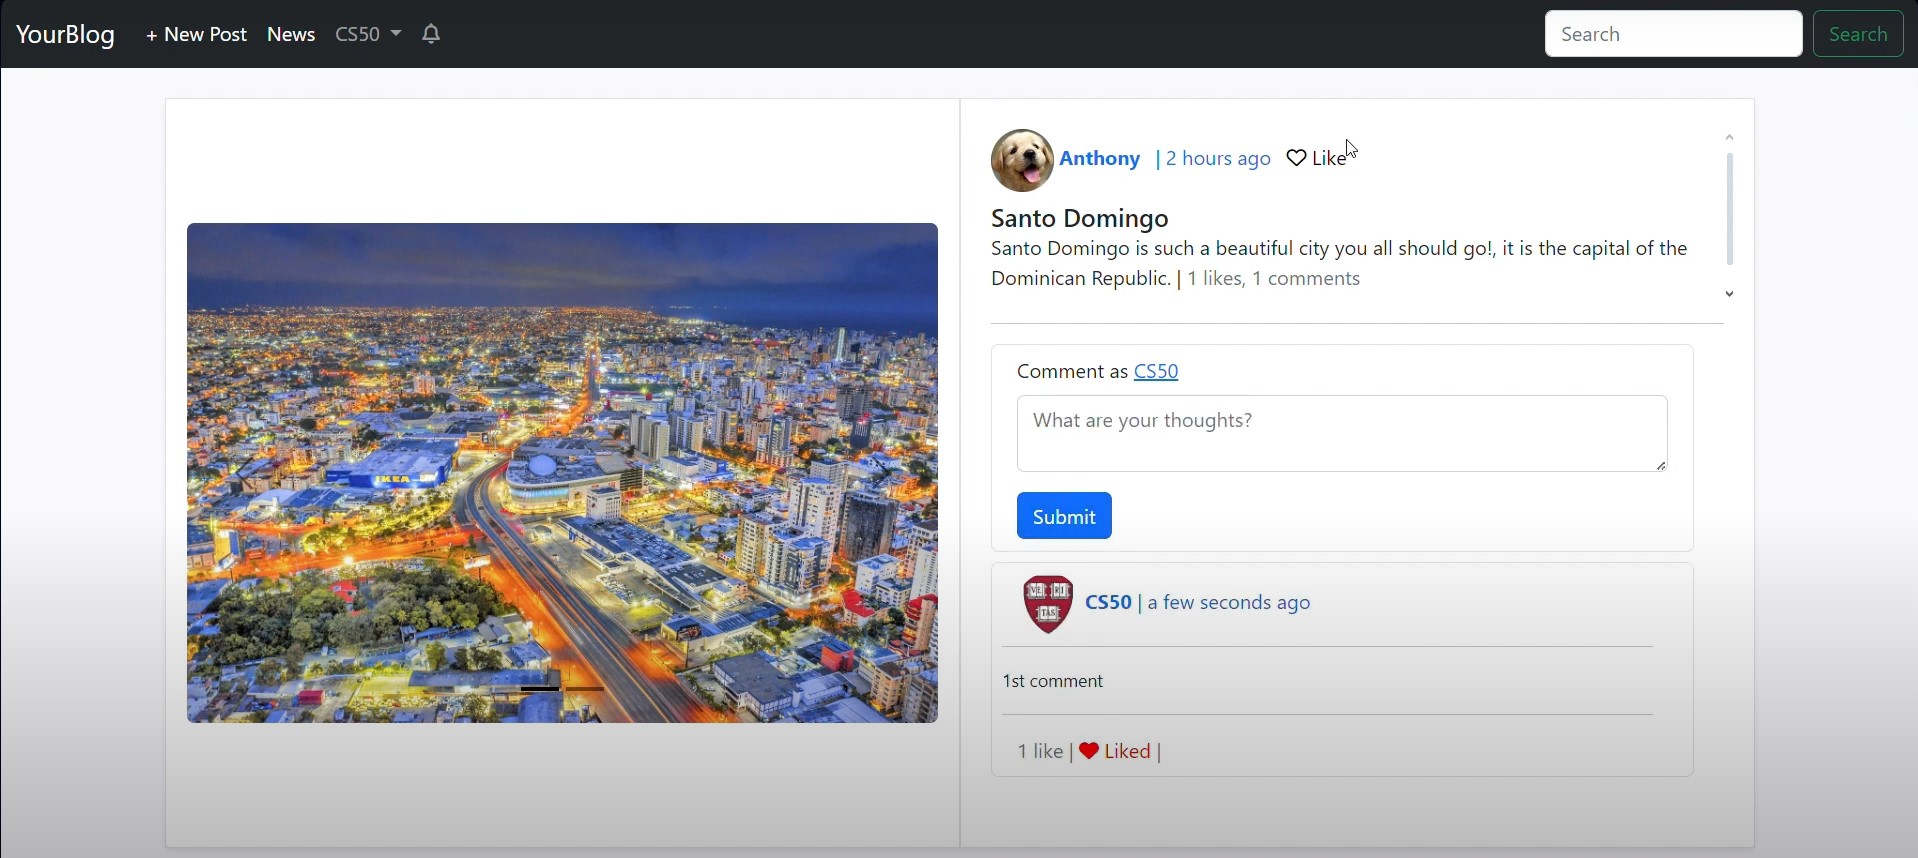The width and height of the screenshot is (1918, 858).
Task: Open the New Post page
Action: 196,35
